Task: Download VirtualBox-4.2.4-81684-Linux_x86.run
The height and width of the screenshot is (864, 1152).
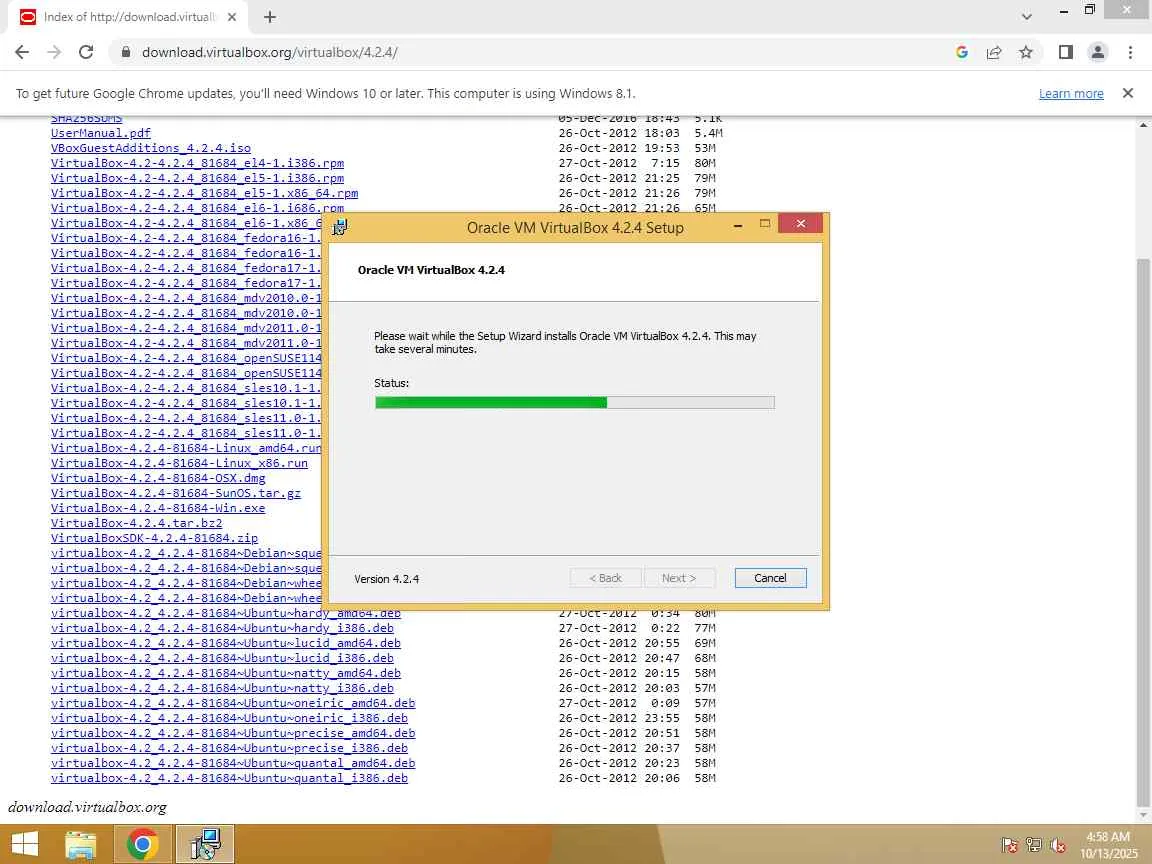Action: 179,463
